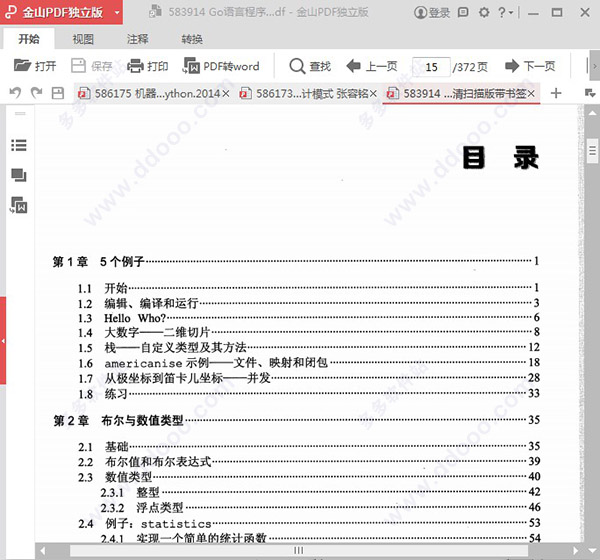Click the 查找 search button
600x560 pixels.
(310, 66)
